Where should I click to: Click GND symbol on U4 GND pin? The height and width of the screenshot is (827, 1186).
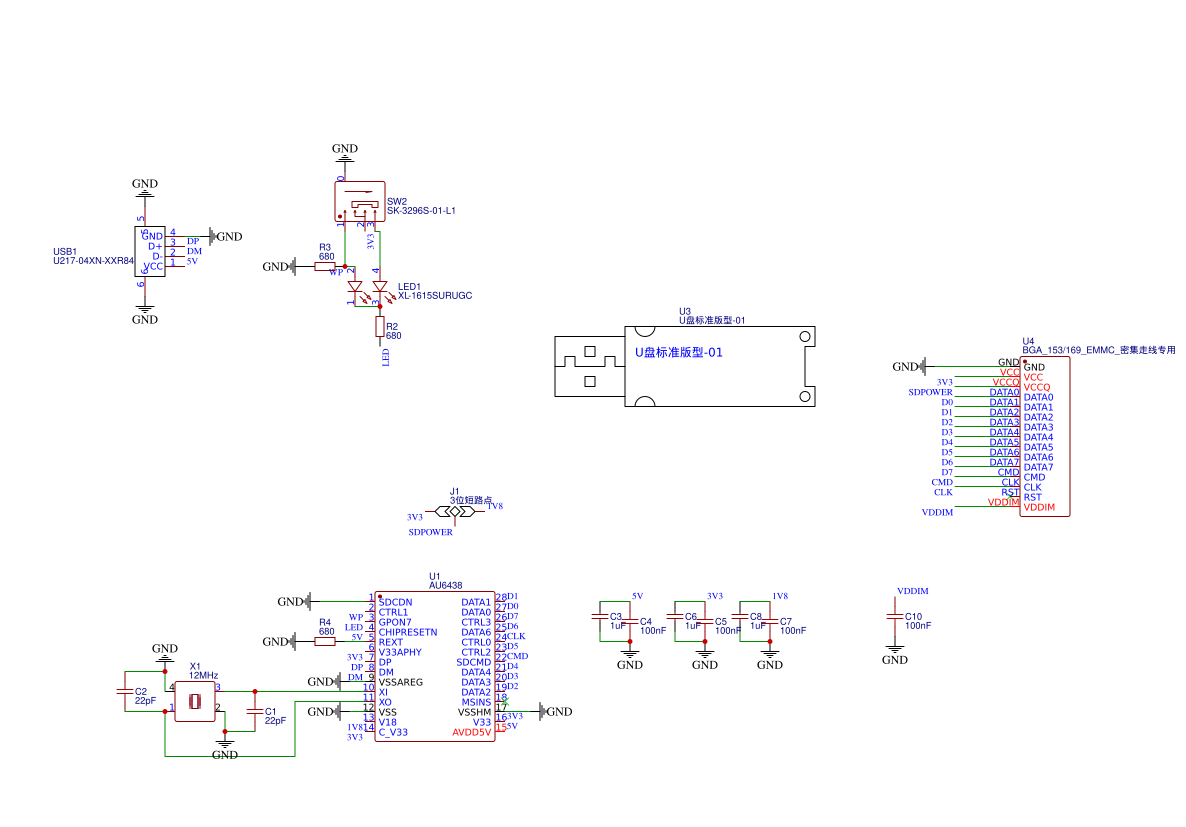(x=908, y=366)
